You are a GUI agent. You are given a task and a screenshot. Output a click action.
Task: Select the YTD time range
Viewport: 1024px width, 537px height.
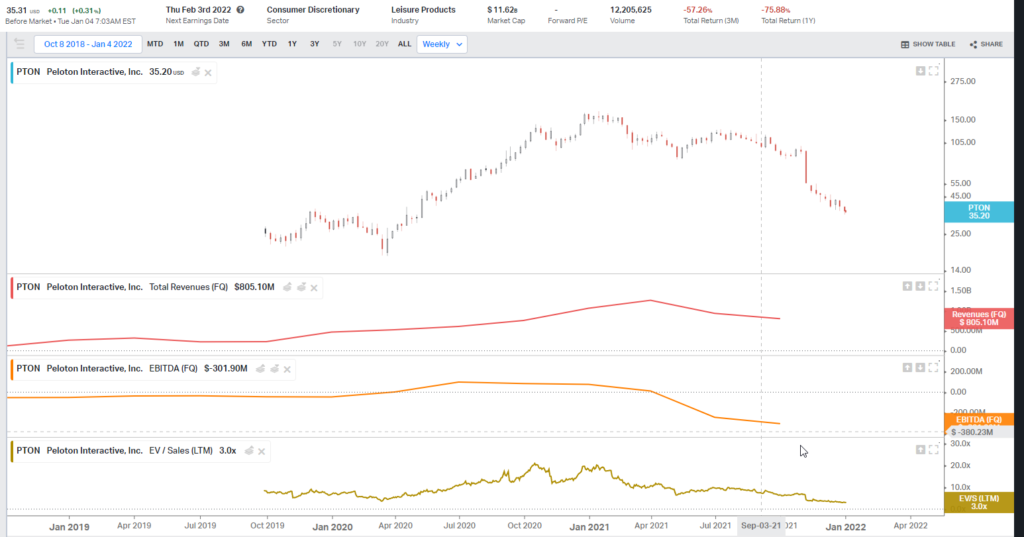(x=269, y=44)
